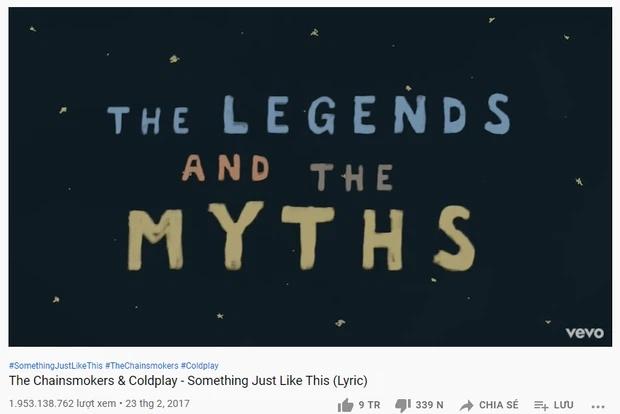The image size is (620, 414).
Task: Click the MYTHS lyric word in the video
Action: (x=301, y=236)
